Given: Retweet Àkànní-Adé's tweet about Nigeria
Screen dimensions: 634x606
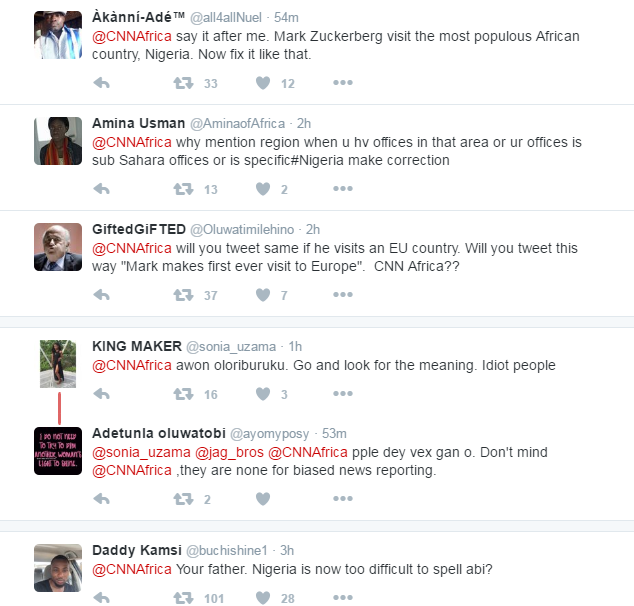Looking at the screenshot, I should (x=183, y=83).
